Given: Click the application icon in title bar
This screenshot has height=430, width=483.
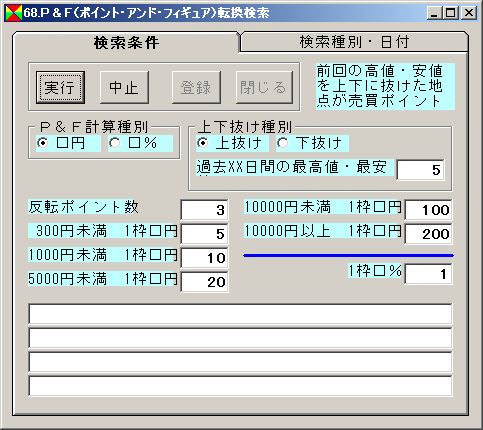Looking at the screenshot, I should [14, 13].
